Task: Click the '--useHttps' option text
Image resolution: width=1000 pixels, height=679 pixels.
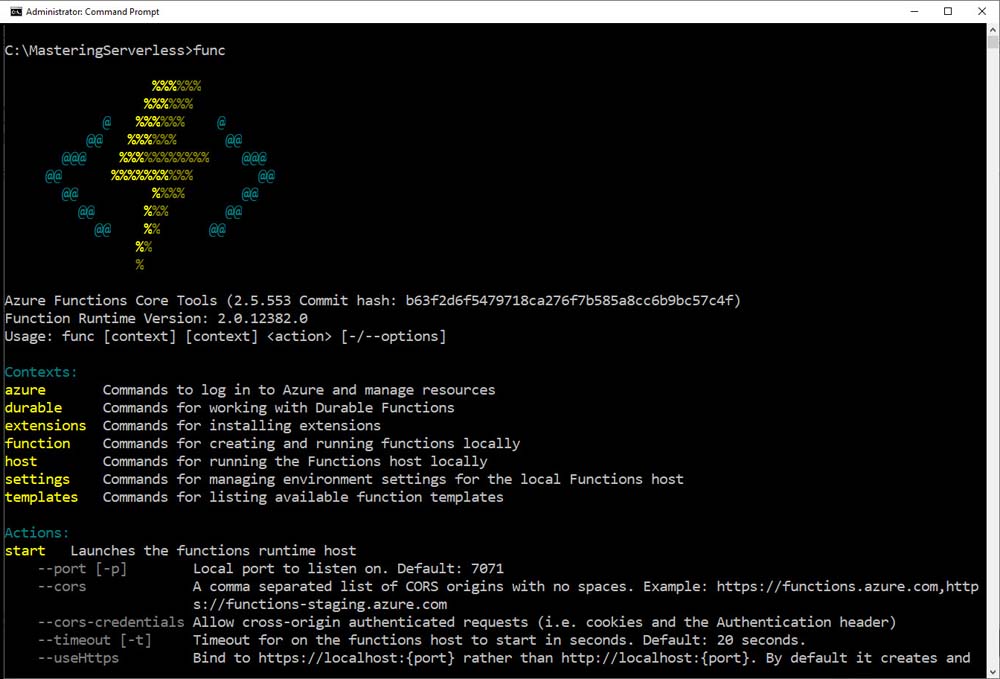Action: (x=79, y=658)
